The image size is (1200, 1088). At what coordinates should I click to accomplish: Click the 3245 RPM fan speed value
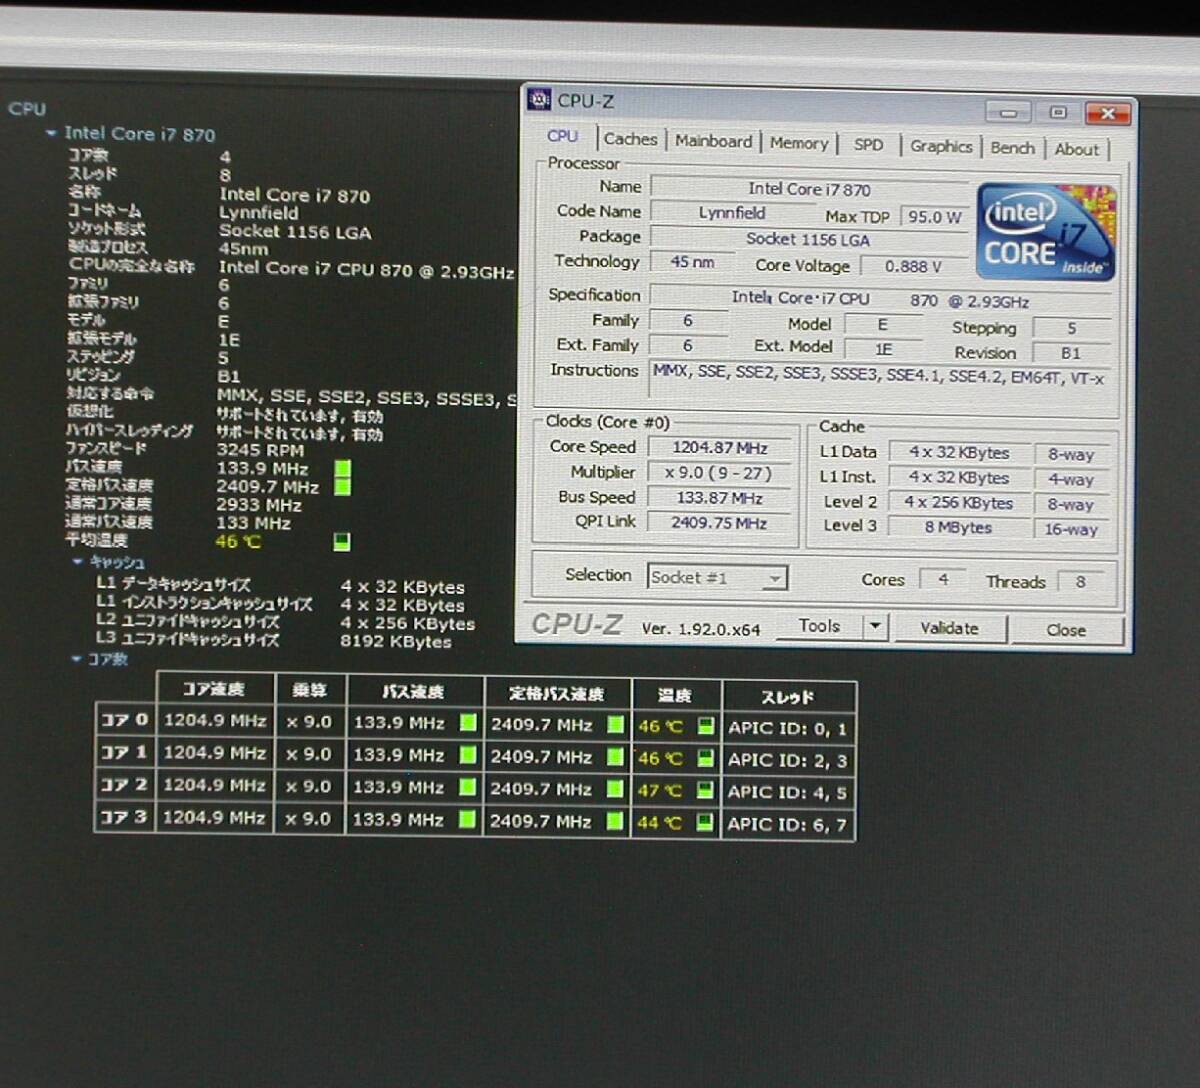(260, 450)
